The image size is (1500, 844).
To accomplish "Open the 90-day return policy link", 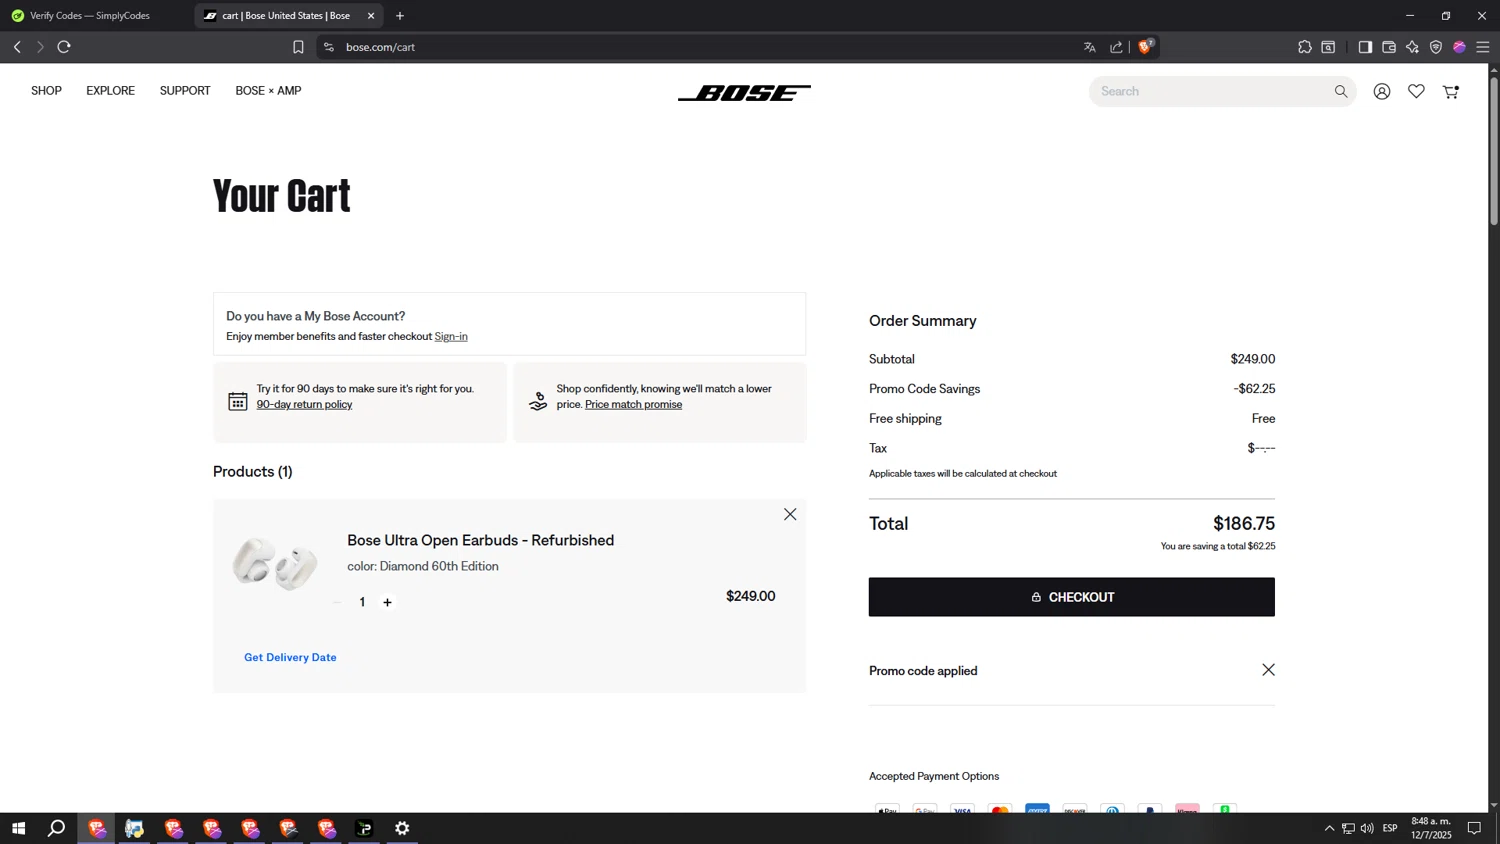I will click(304, 404).
